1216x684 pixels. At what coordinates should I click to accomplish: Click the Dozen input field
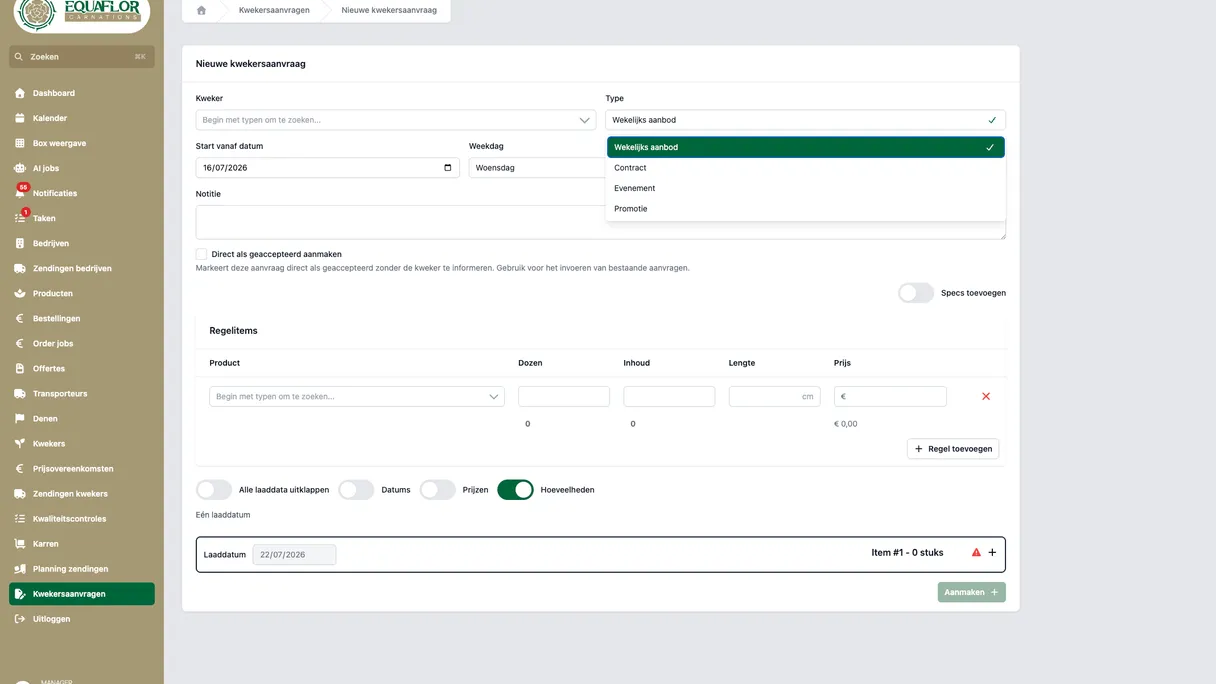564,397
